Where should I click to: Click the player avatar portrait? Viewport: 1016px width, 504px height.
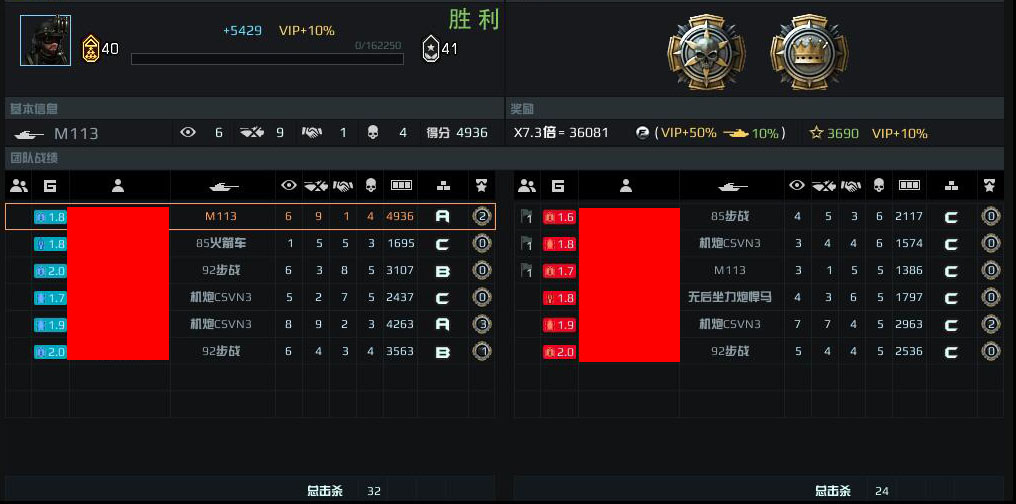[45, 41]
